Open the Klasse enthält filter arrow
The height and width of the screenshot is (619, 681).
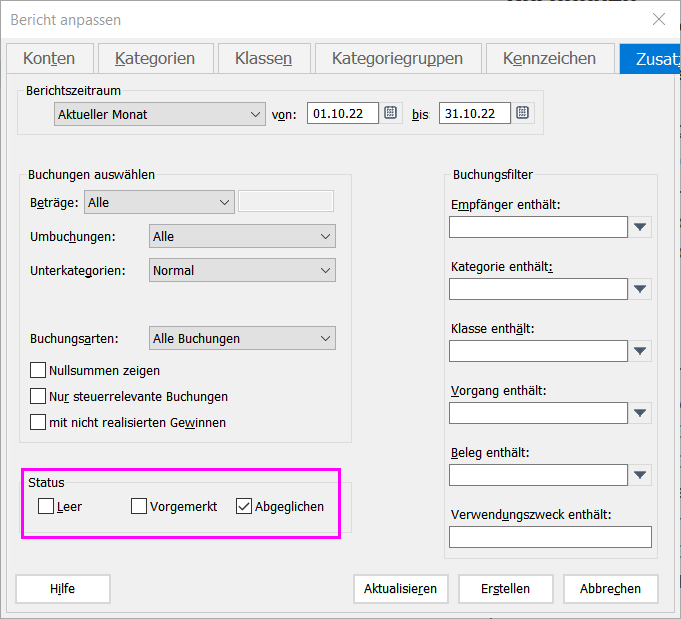[641, 351]
